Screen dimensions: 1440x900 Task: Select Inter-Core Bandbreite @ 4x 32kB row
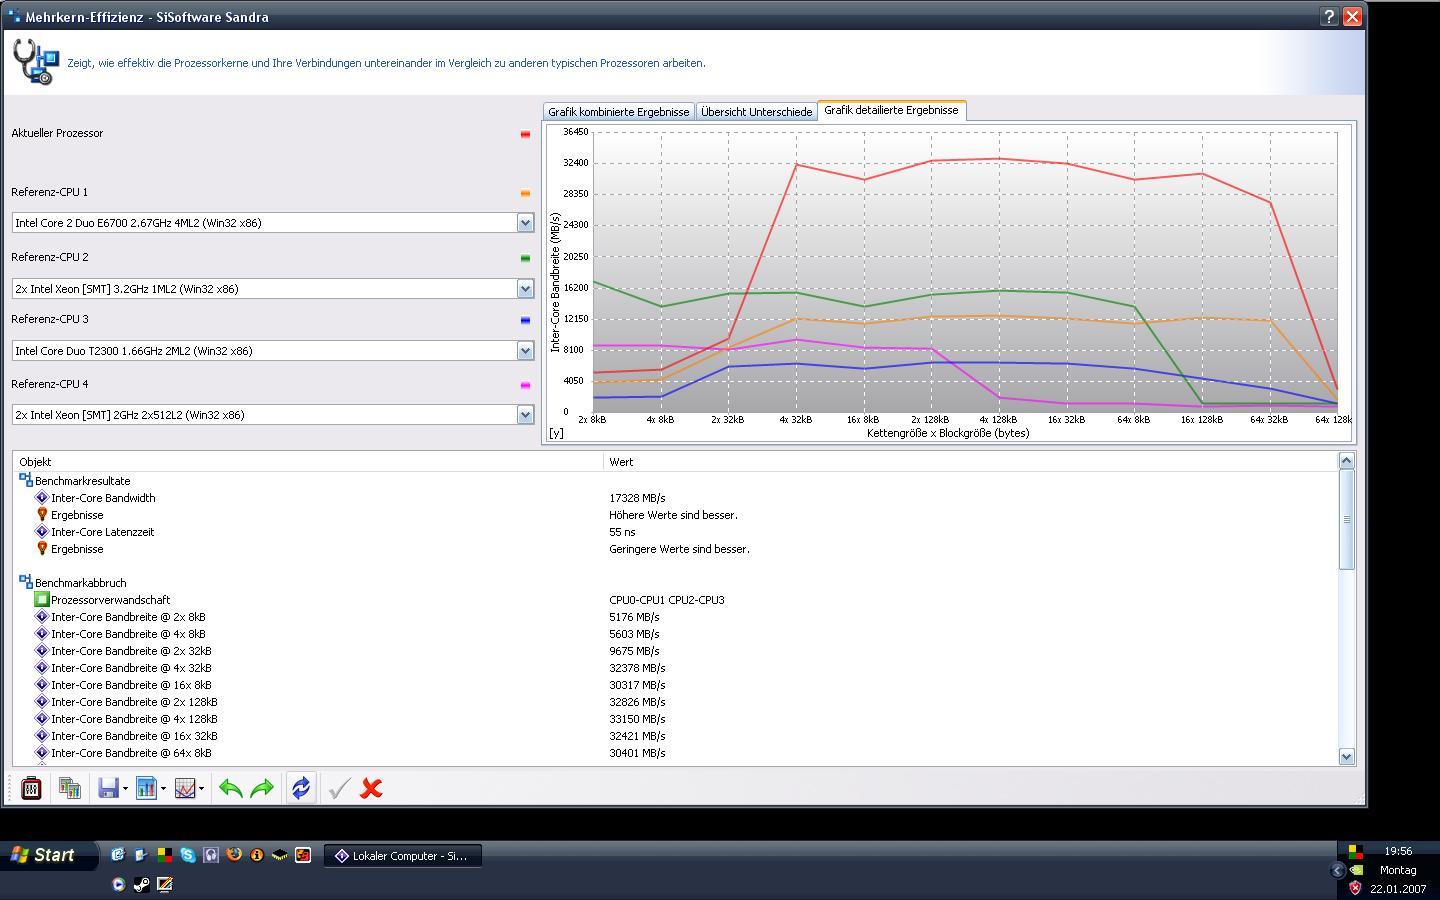[x=675, y=668]
